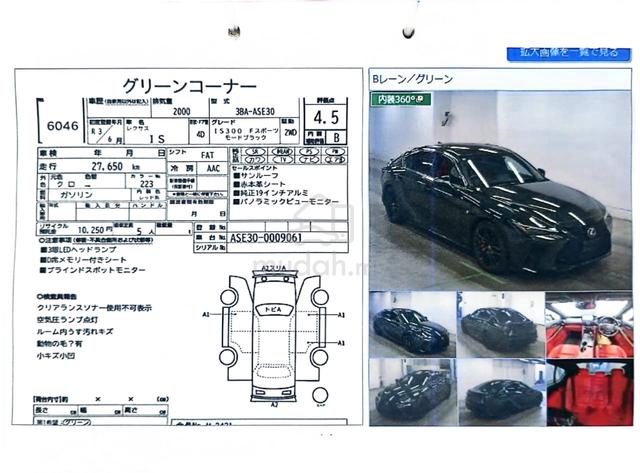The width and height of the screenshot is (640, 473).
Task: Click the interior grade B cell
Action: click(x=336, y=138)
